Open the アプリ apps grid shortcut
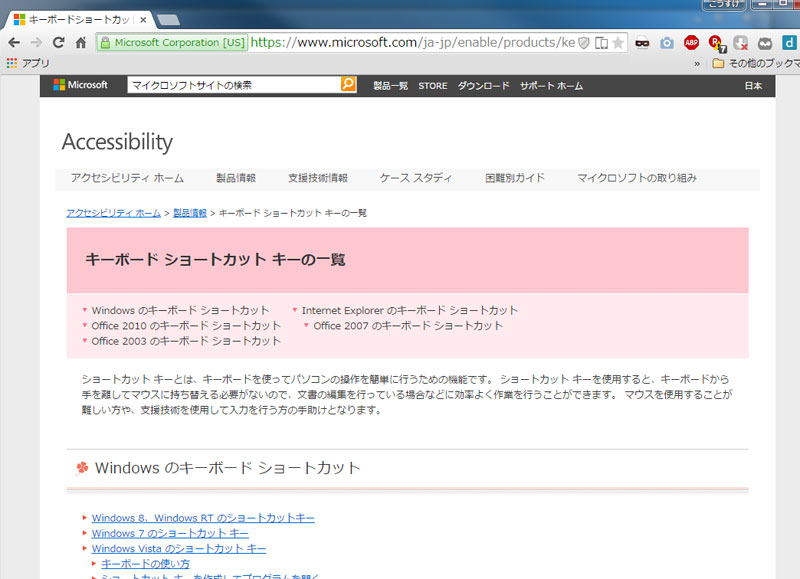800x579 pixels. (28, 63)
